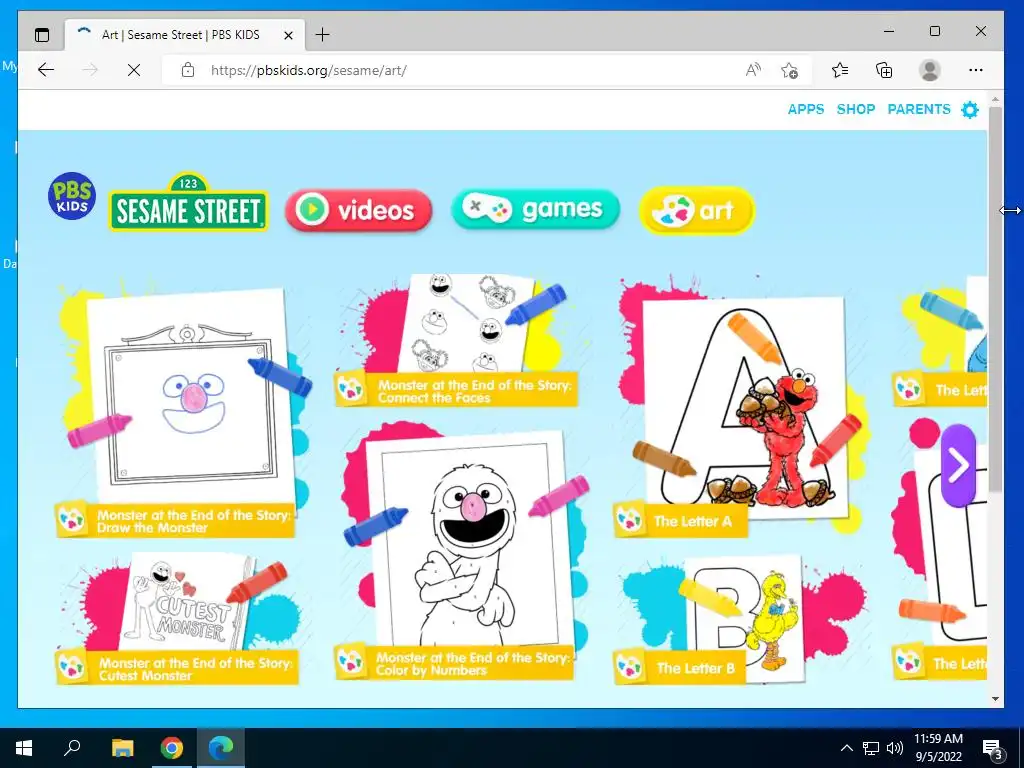Open the Windows Start menu
This screenshot has width=1024, height=768.
point(24,748)
